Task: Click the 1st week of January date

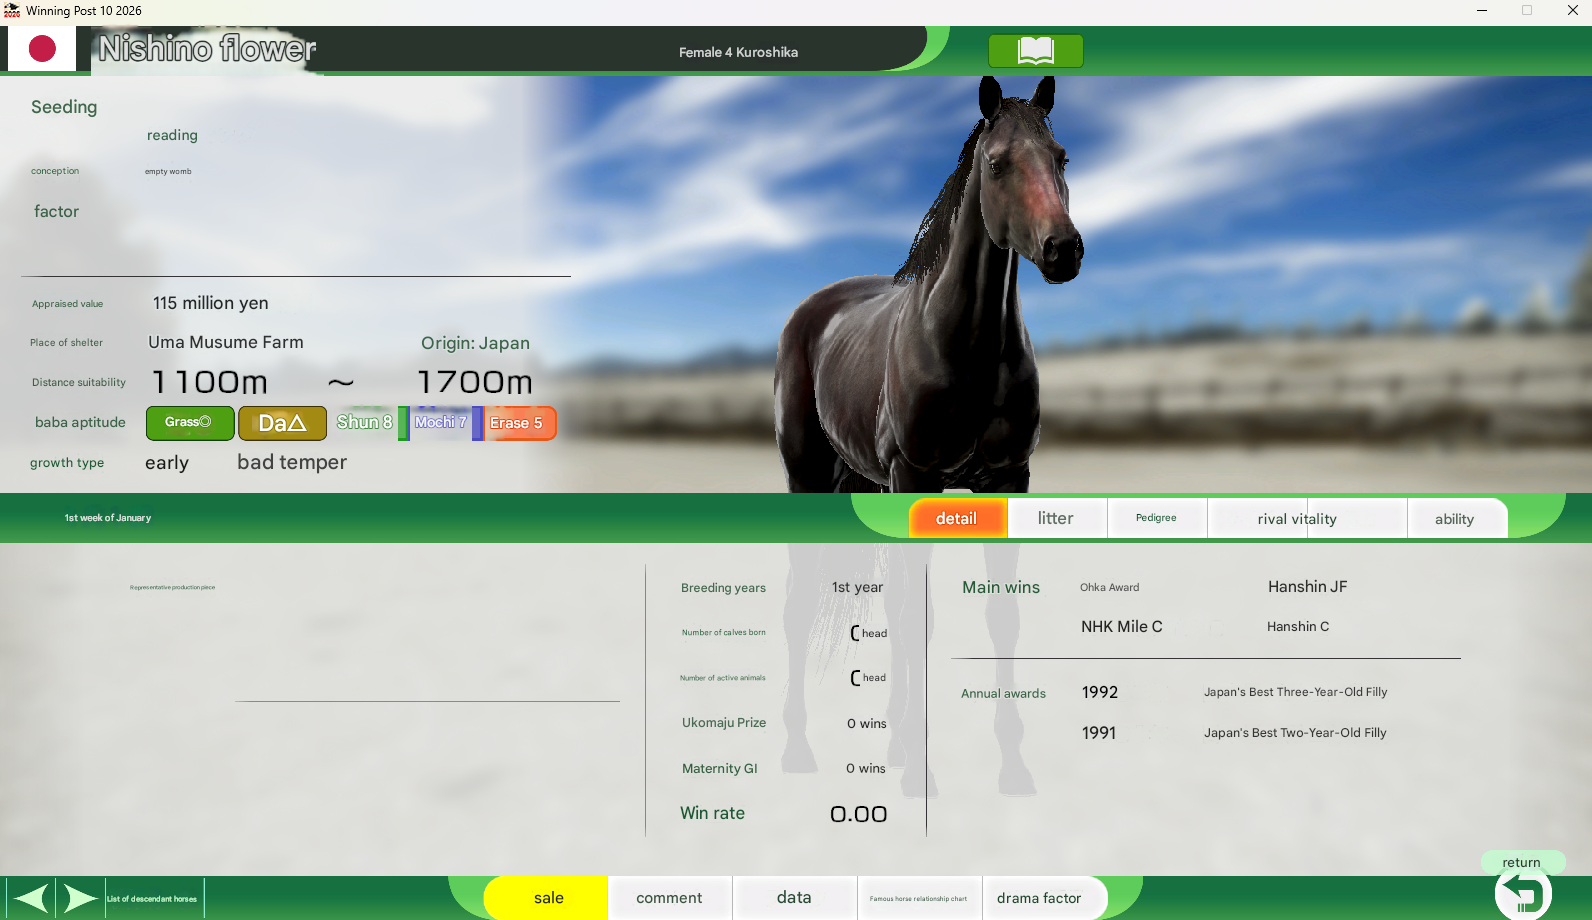Action: [108, 518]
